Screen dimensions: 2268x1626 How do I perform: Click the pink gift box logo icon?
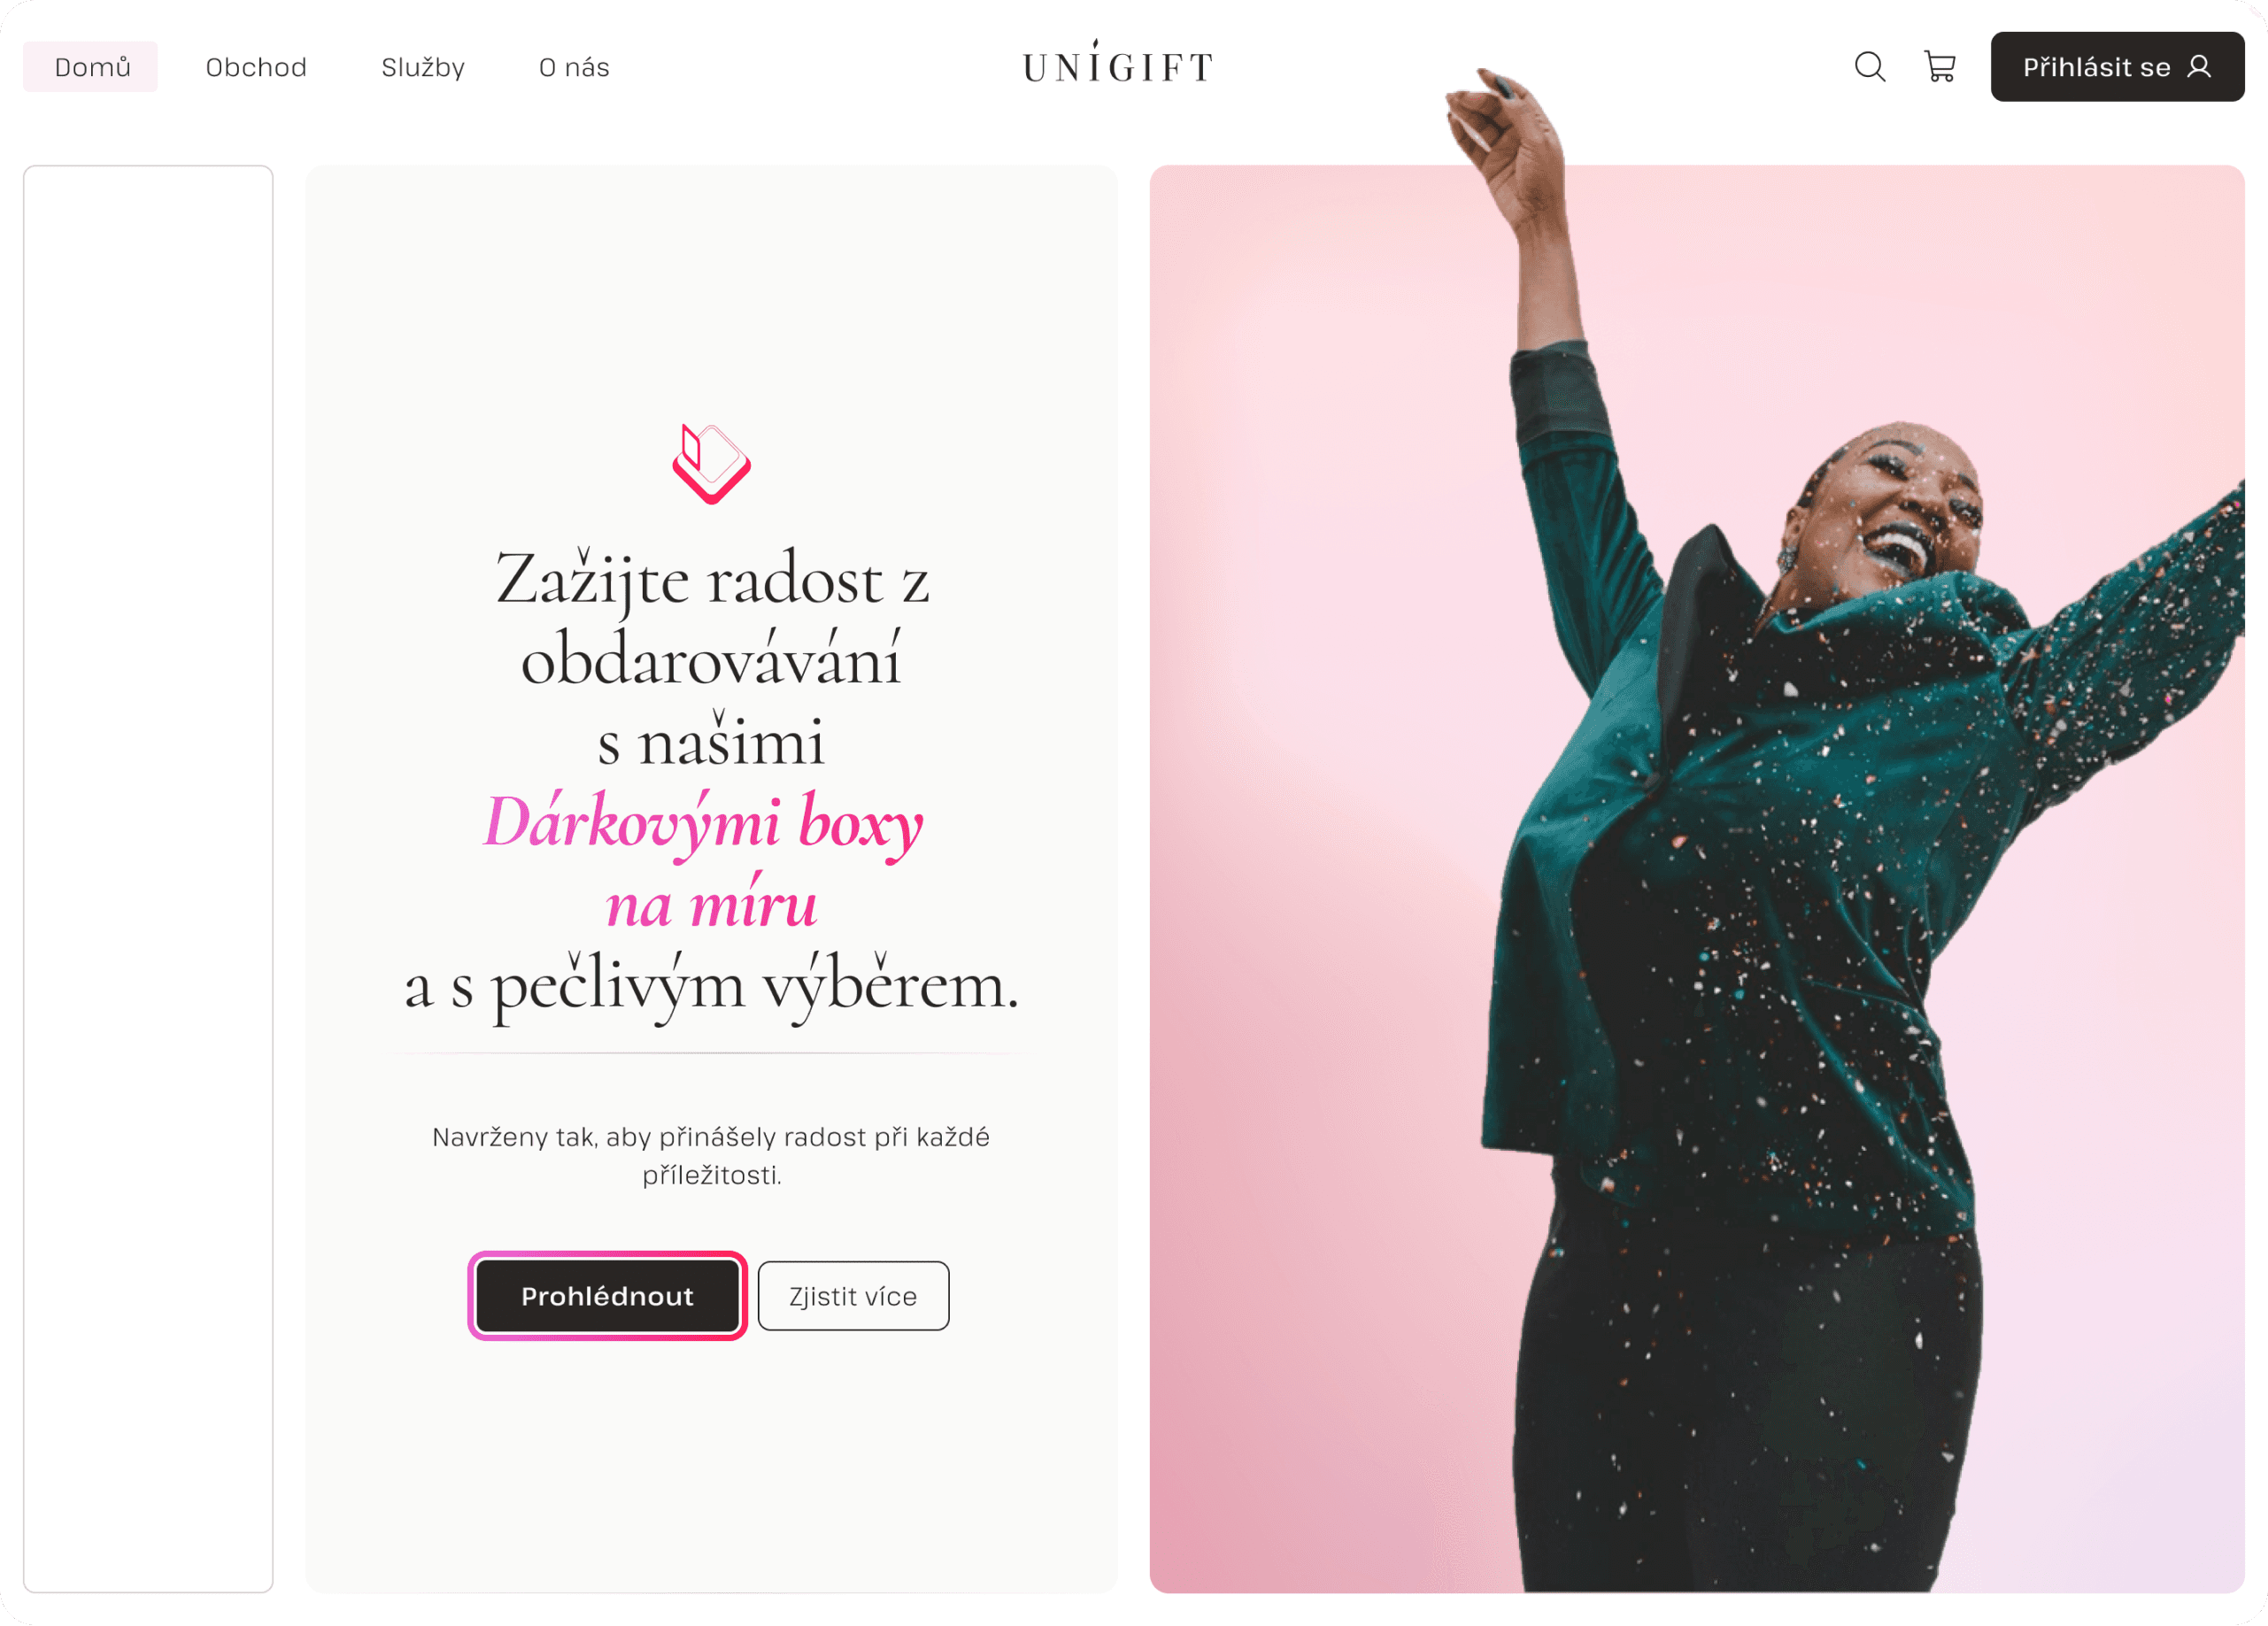(x=711, y=464)
